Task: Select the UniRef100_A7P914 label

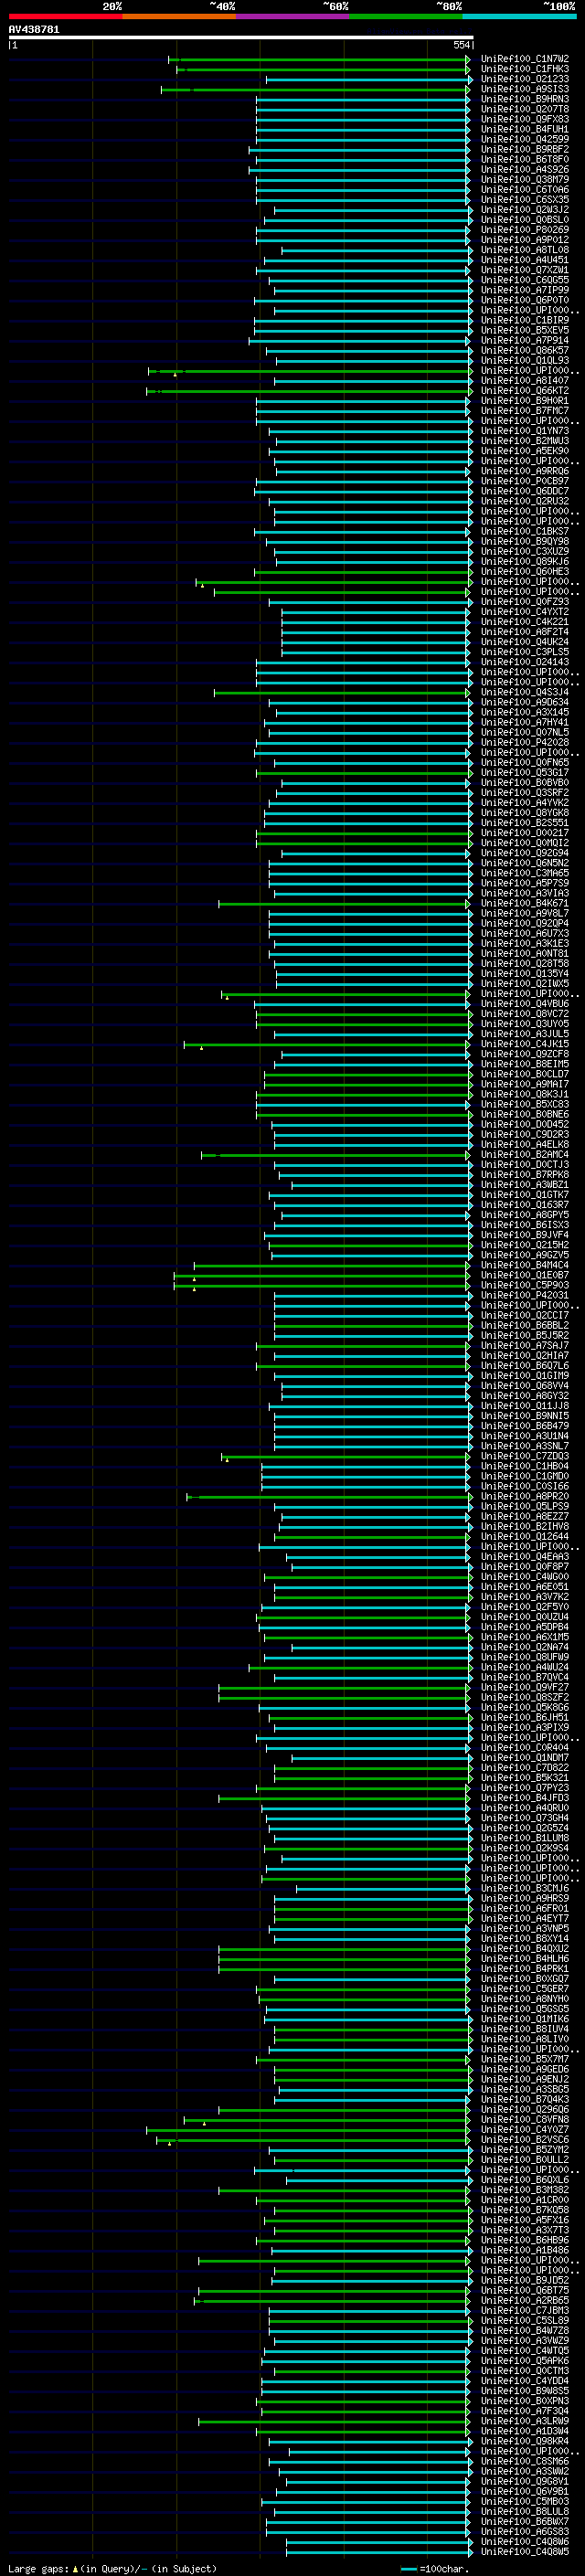Action: coord(524,340)
